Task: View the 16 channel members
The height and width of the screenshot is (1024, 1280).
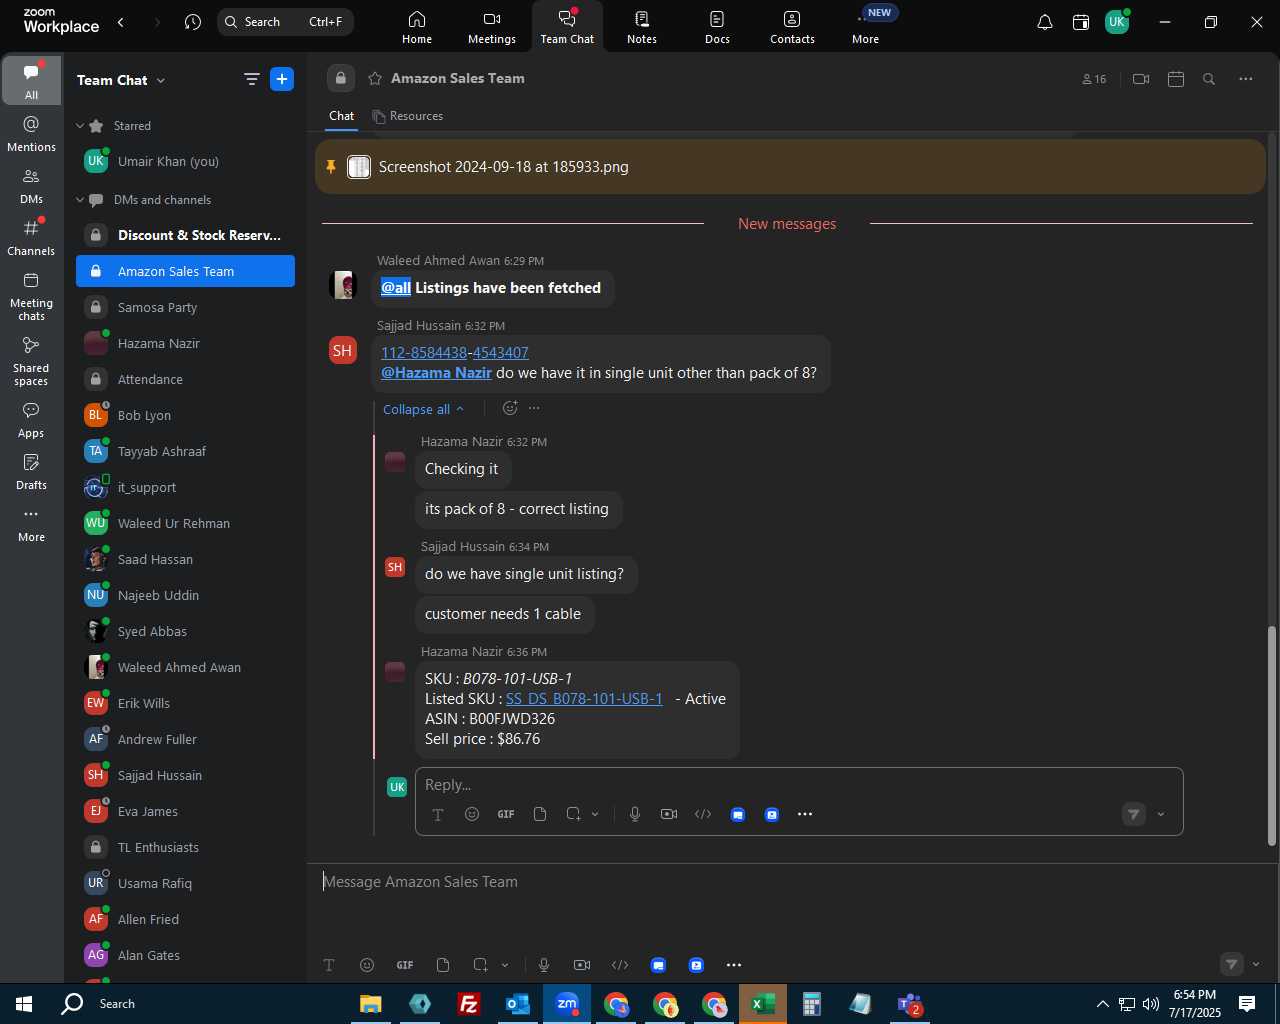Action: coord(1094,79)
